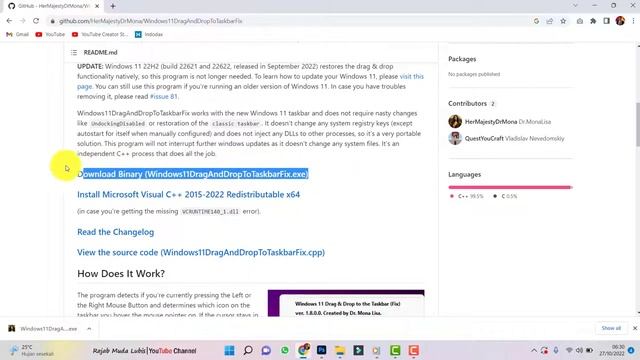This screenshot has width=640, height=360.
Task: Open the program screenshot thumbnail
Action: tap(346, 303)
